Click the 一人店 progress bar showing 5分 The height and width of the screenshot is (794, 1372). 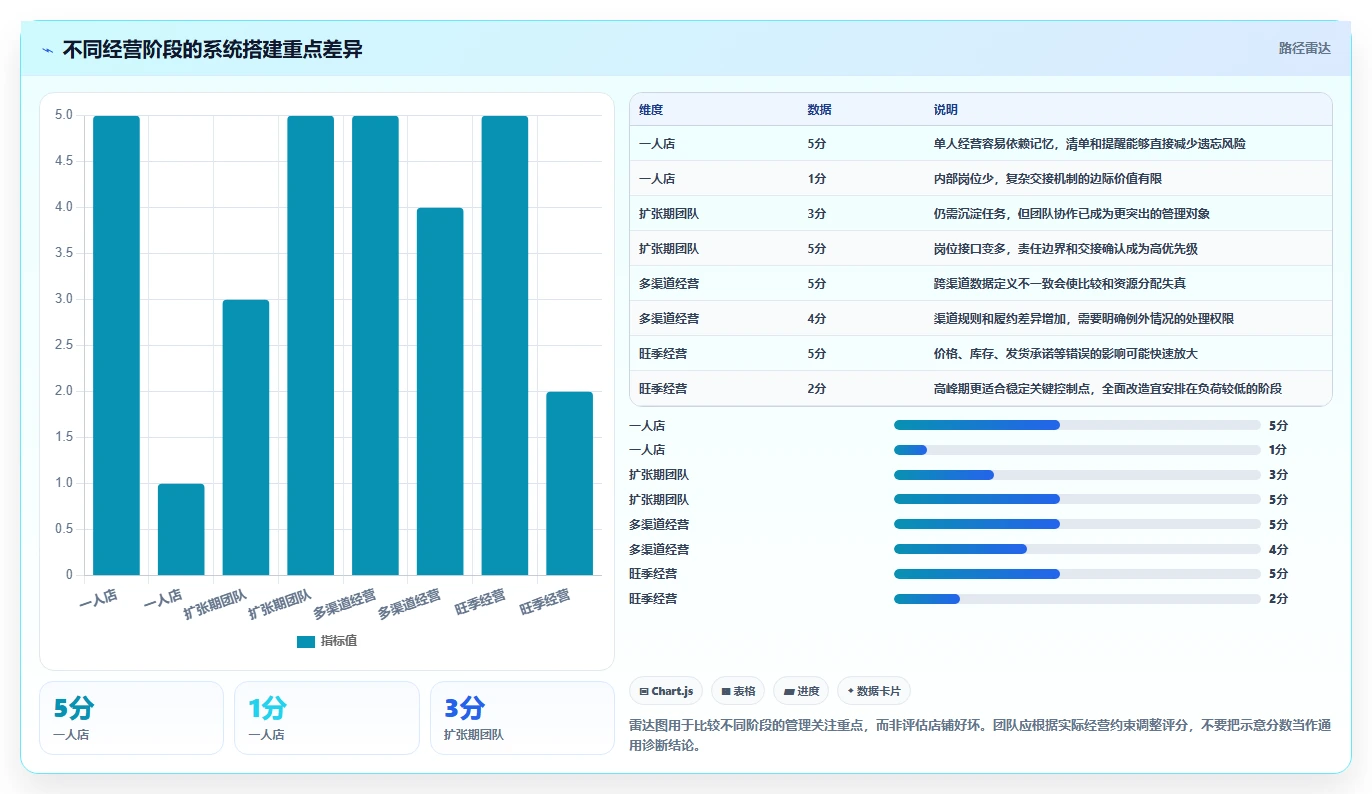(x=1077, y=425)
